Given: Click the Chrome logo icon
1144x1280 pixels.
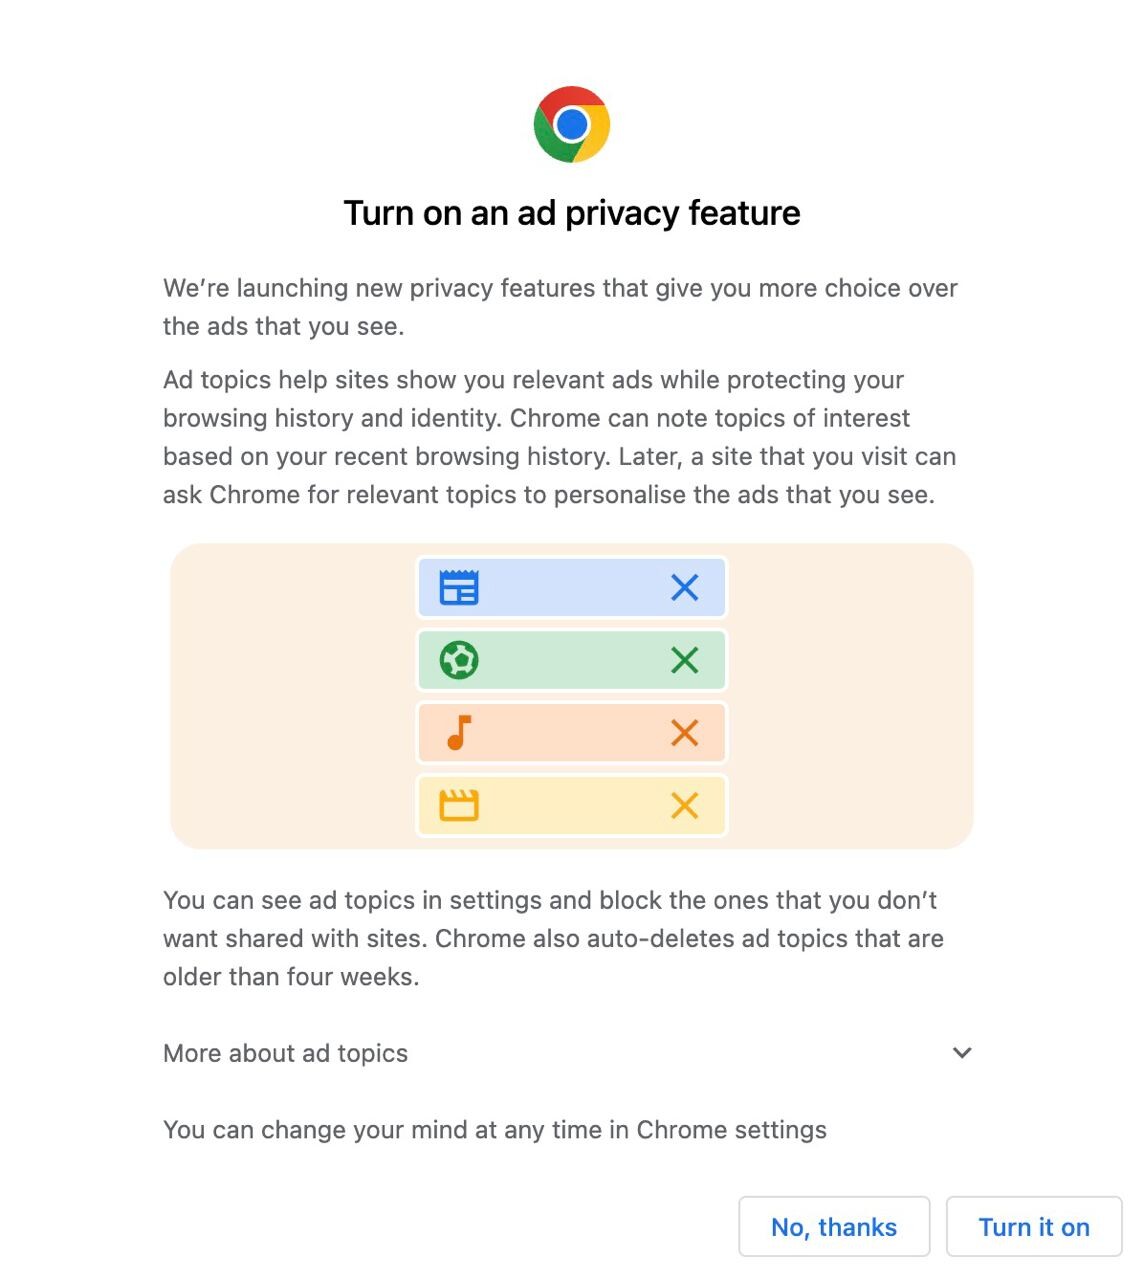Looking at the screenshot, I should [572, 124].
